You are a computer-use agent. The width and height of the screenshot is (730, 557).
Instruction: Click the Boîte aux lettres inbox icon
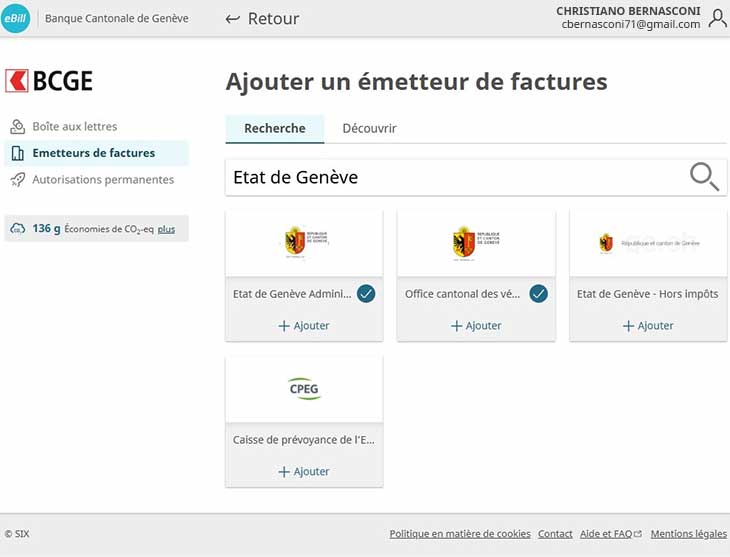coord(18,127)
